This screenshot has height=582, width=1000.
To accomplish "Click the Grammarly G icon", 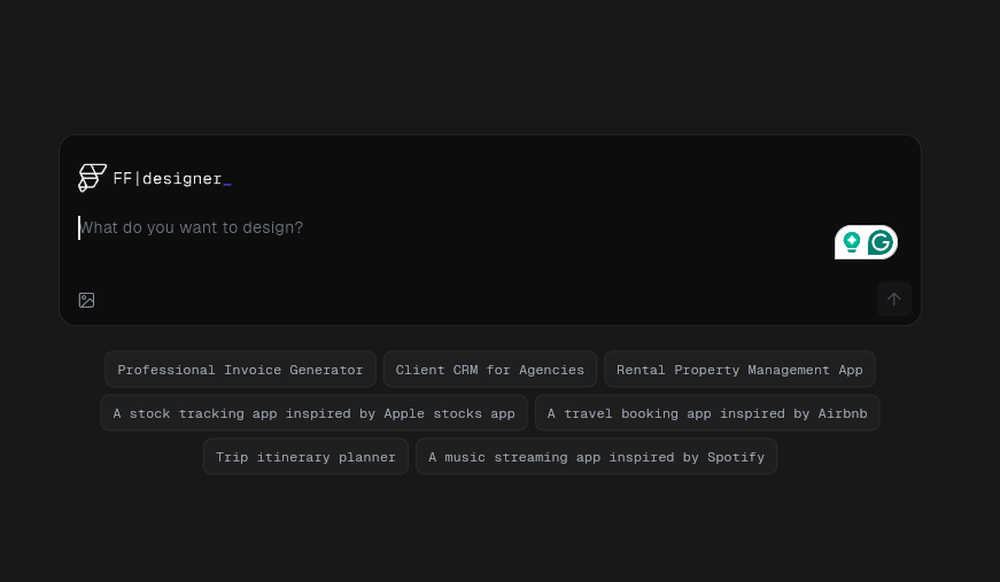I will (880, 241).
